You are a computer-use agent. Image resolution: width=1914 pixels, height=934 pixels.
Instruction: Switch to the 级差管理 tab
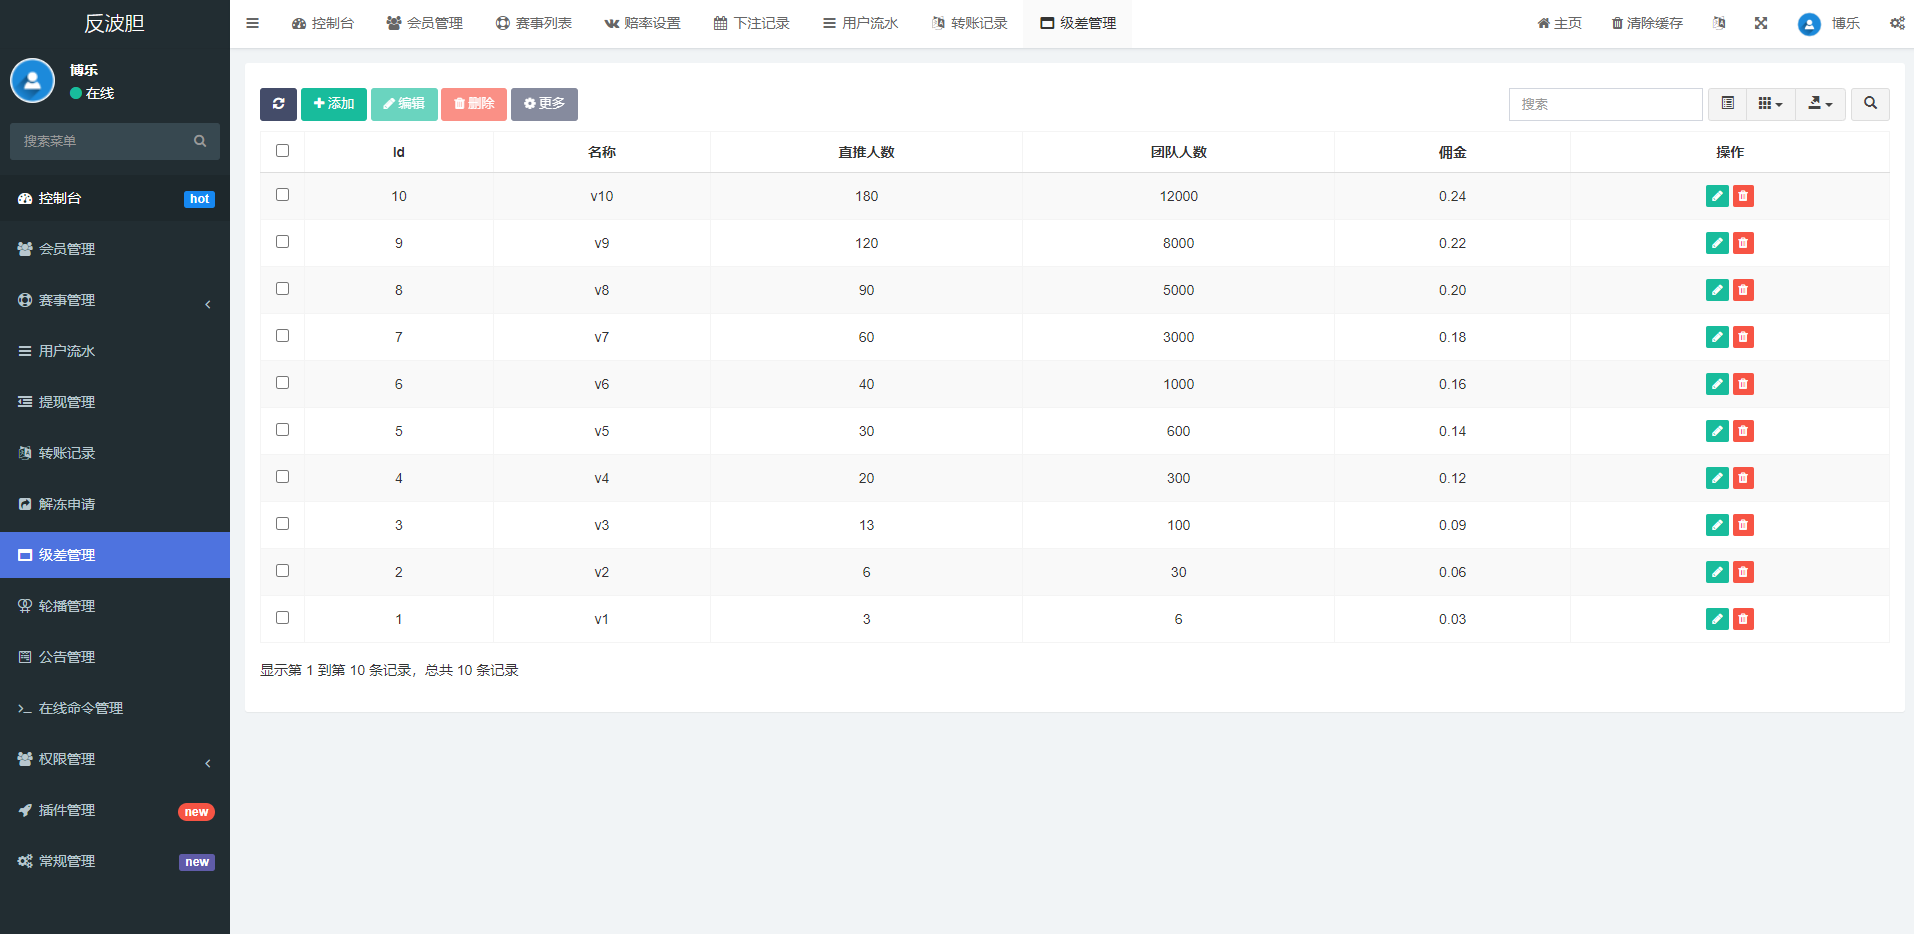coord(1077,22)
